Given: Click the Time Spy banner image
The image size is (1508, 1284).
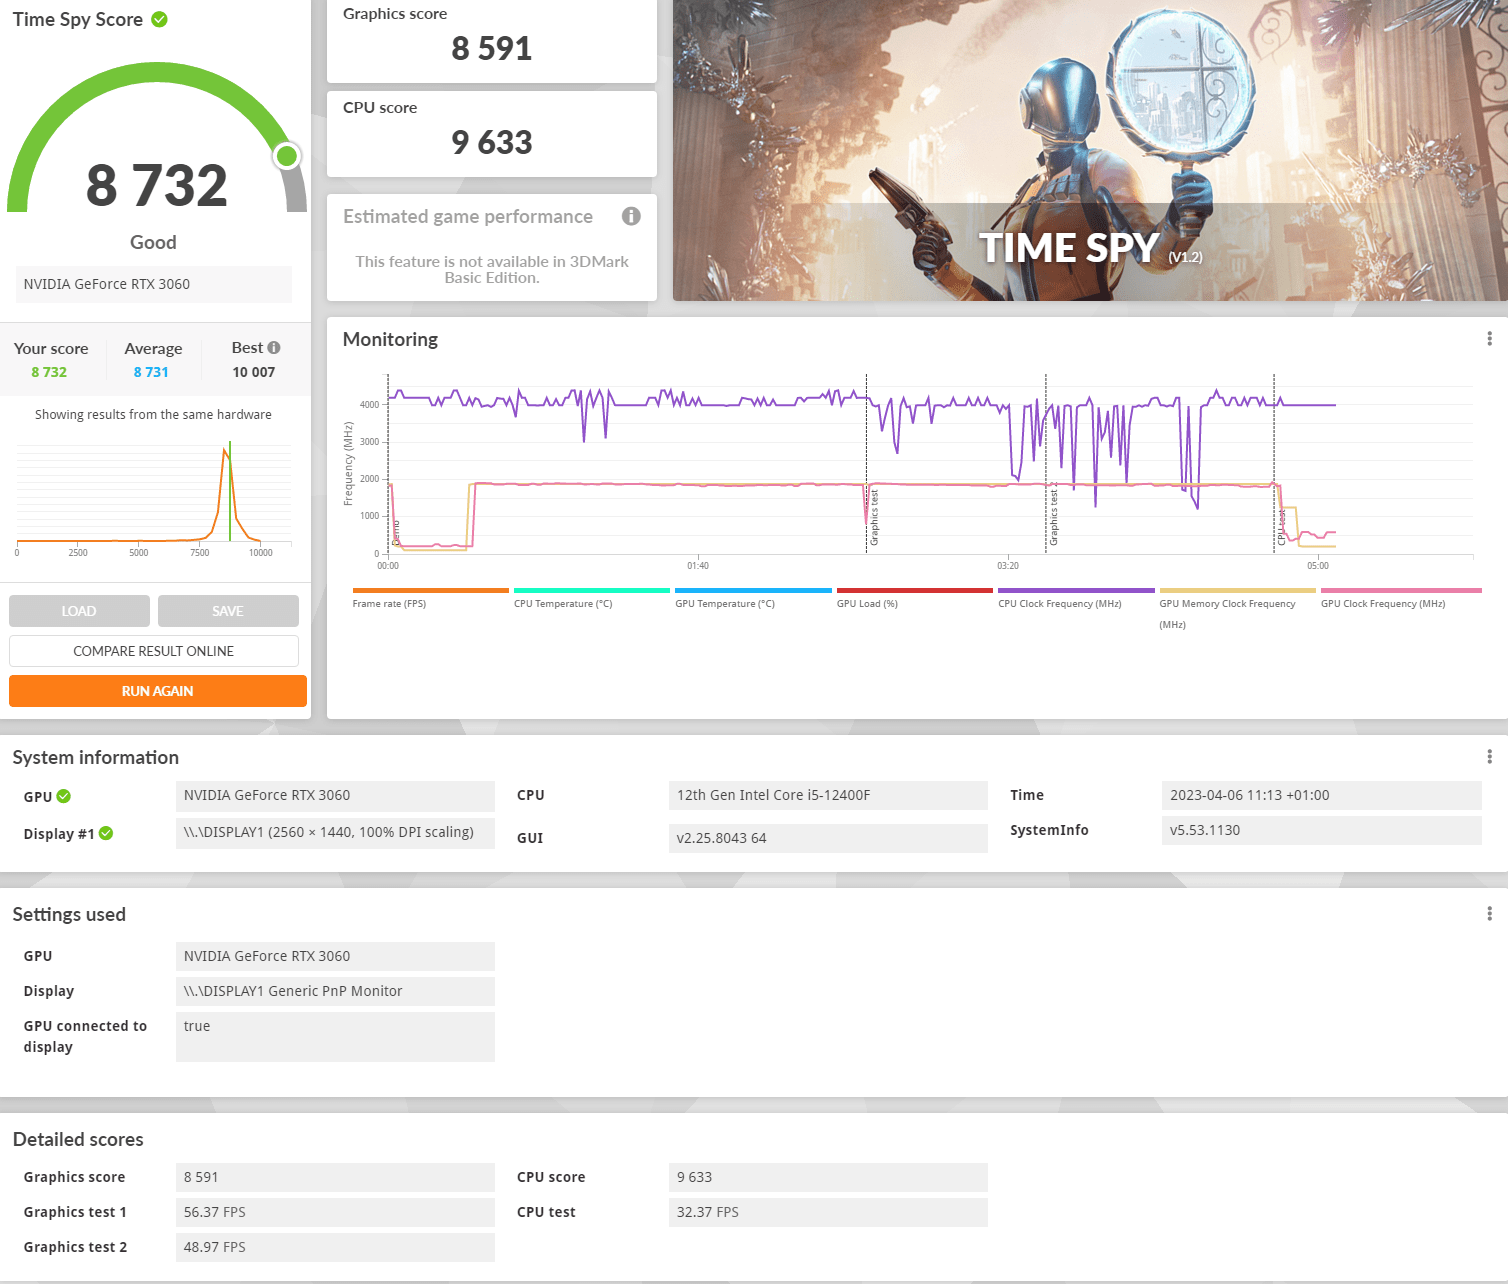Looking at the screenshot, I should pyautogui.click(x=1089, y=150).
